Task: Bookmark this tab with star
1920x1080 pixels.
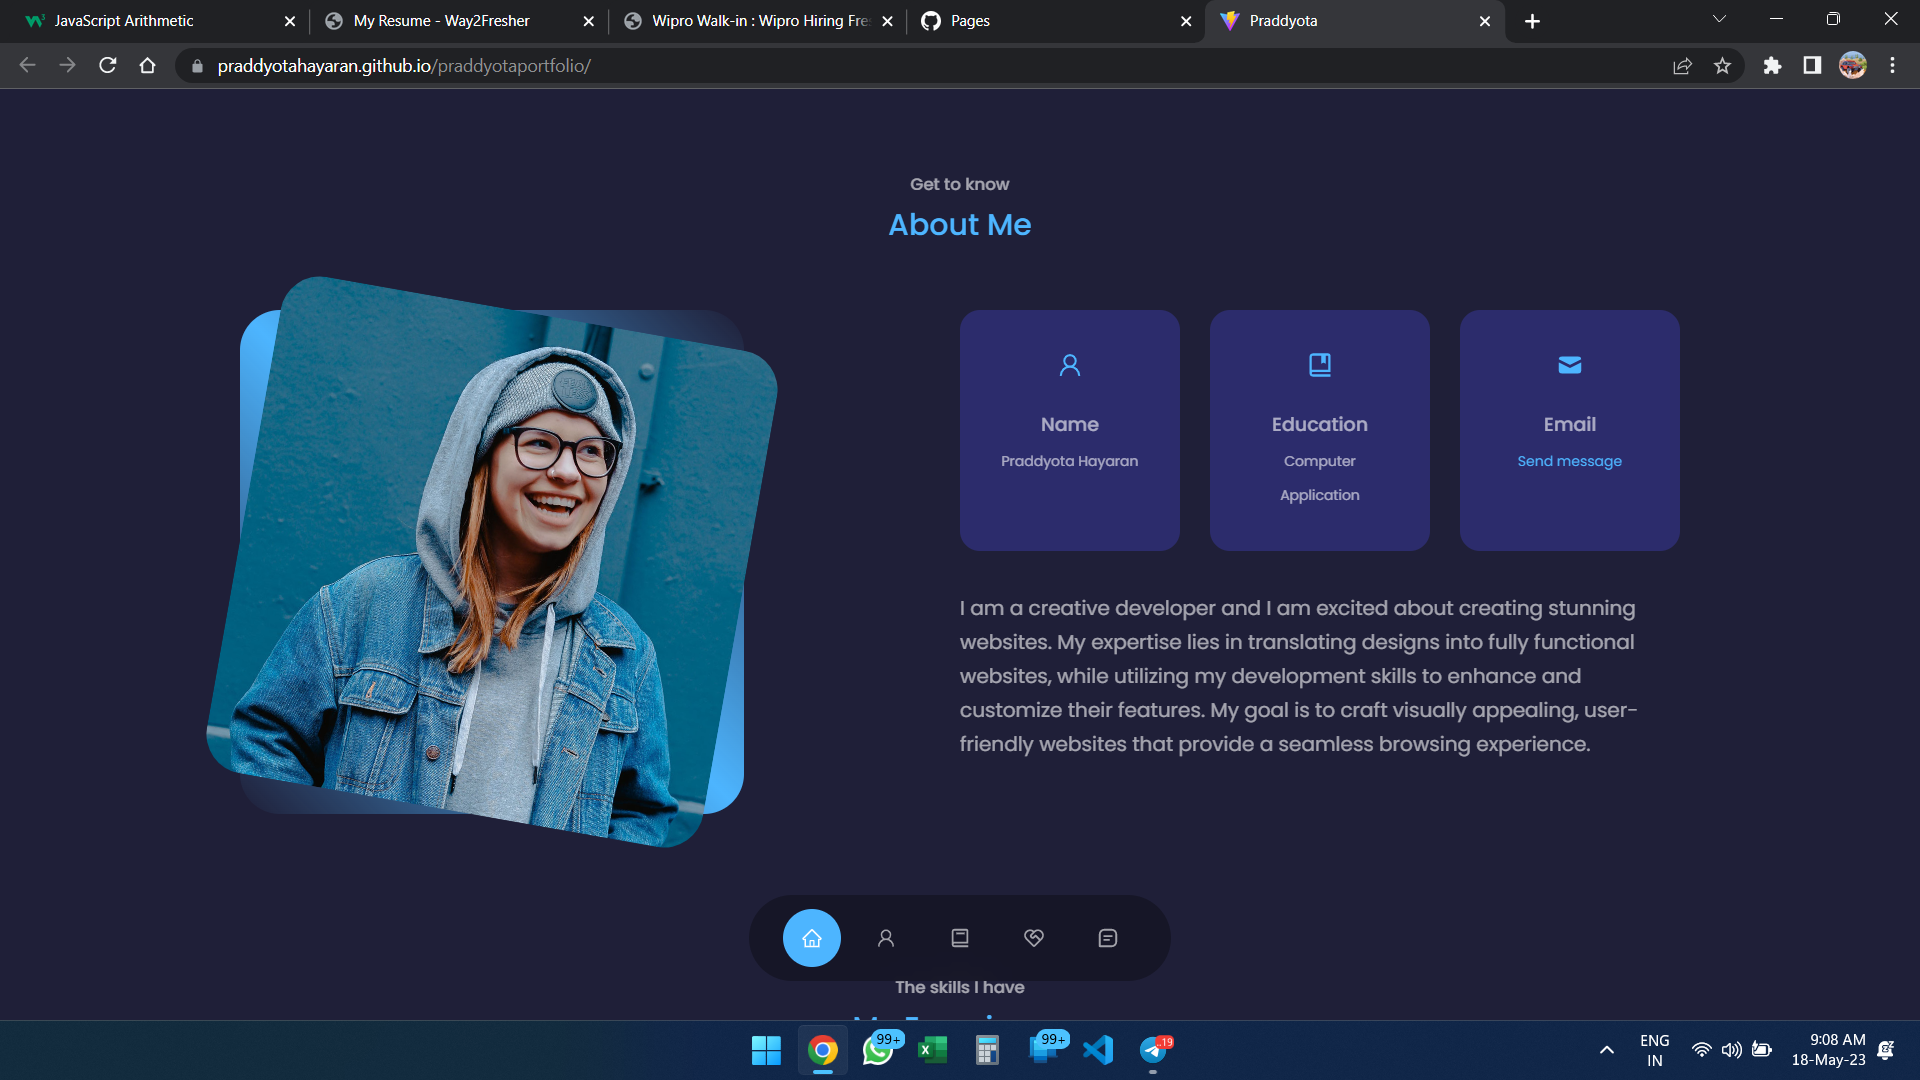Action: point(1722,66)
